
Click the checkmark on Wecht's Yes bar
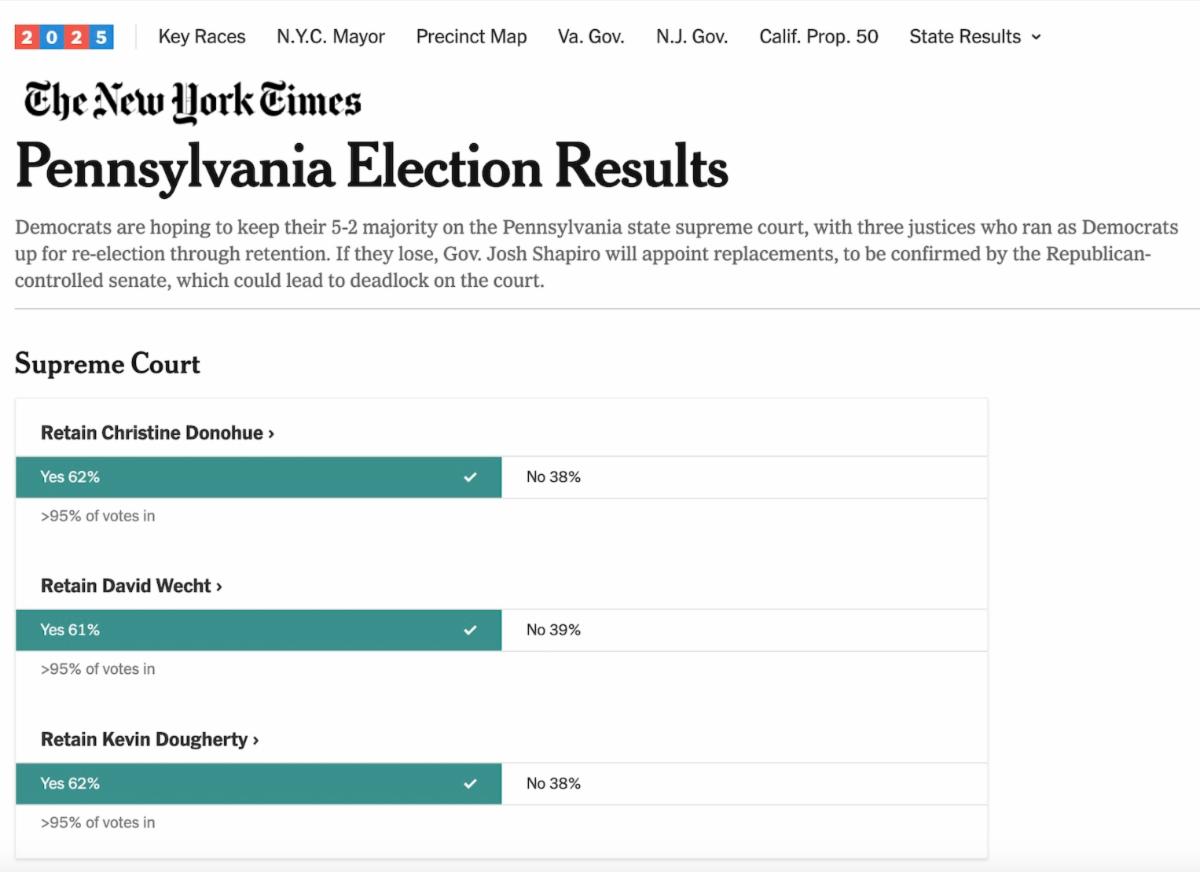coord(470,630)
